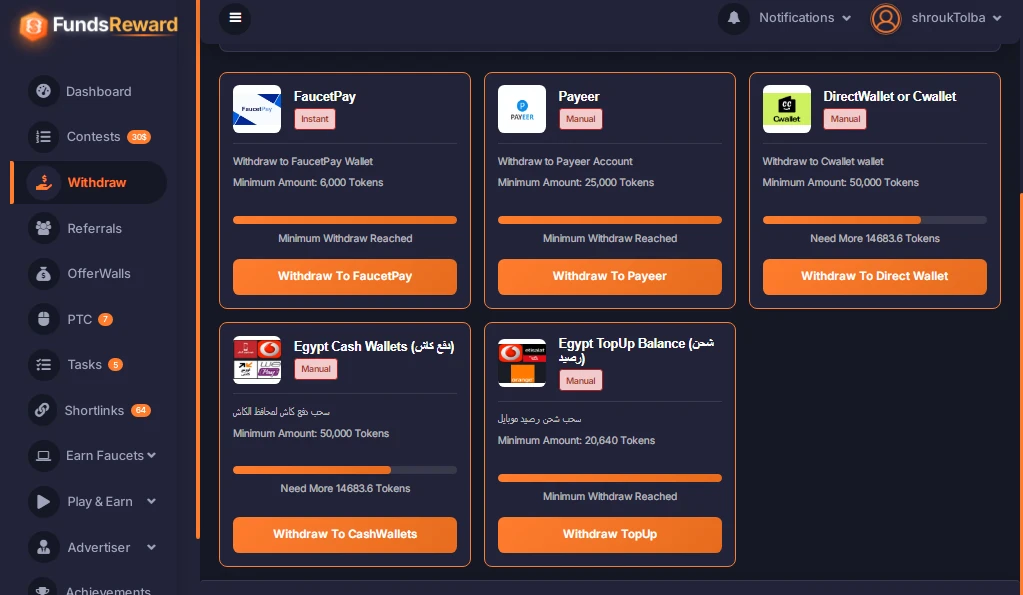Click FaucetPay progress bar
Screen dimensions: 1023x595
click(344, 220)
